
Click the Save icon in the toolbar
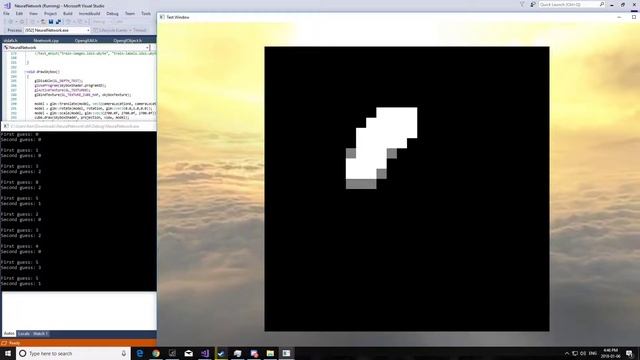click(x=51, y=22)
